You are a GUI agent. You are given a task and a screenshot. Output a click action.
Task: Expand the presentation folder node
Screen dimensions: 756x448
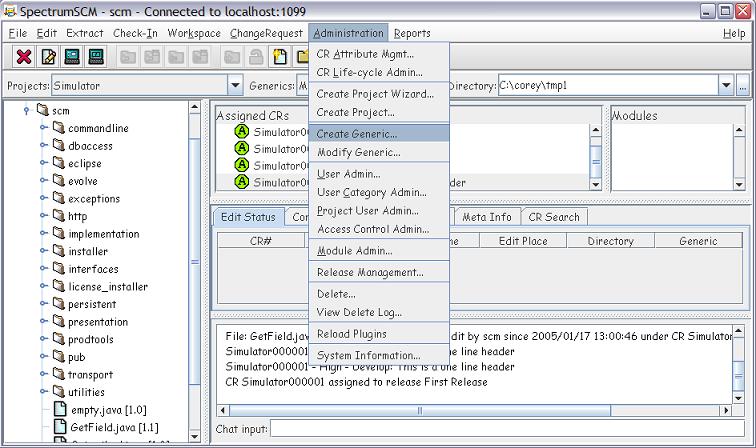pyautogui.click(x=43, y=321)
